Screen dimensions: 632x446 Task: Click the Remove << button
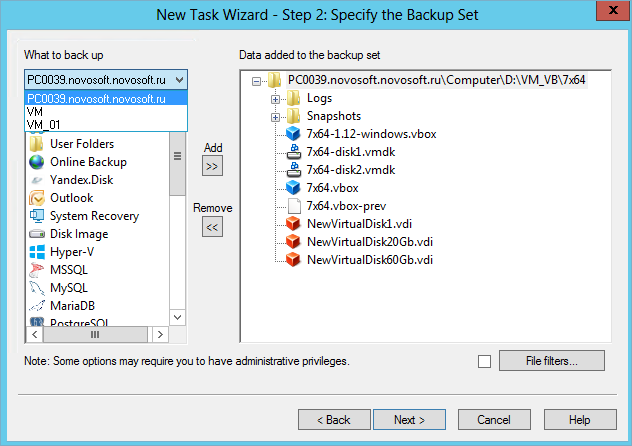pos(212,227)
